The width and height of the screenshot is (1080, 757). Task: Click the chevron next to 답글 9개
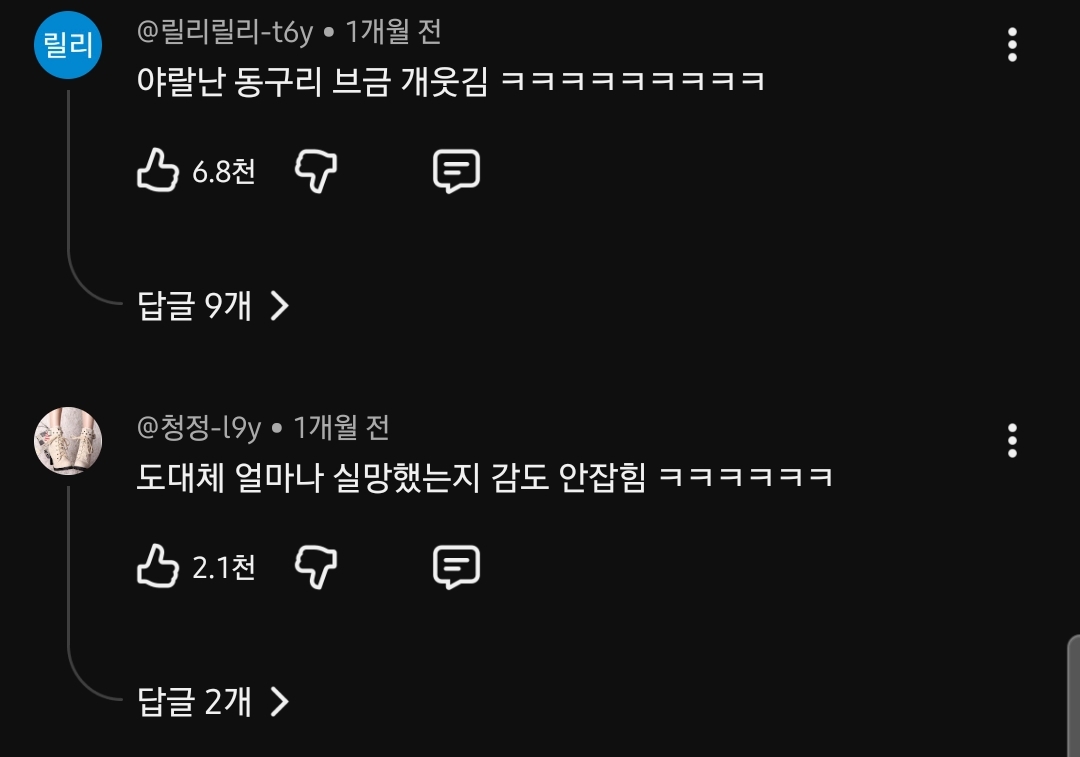click(x=279, y=305)
